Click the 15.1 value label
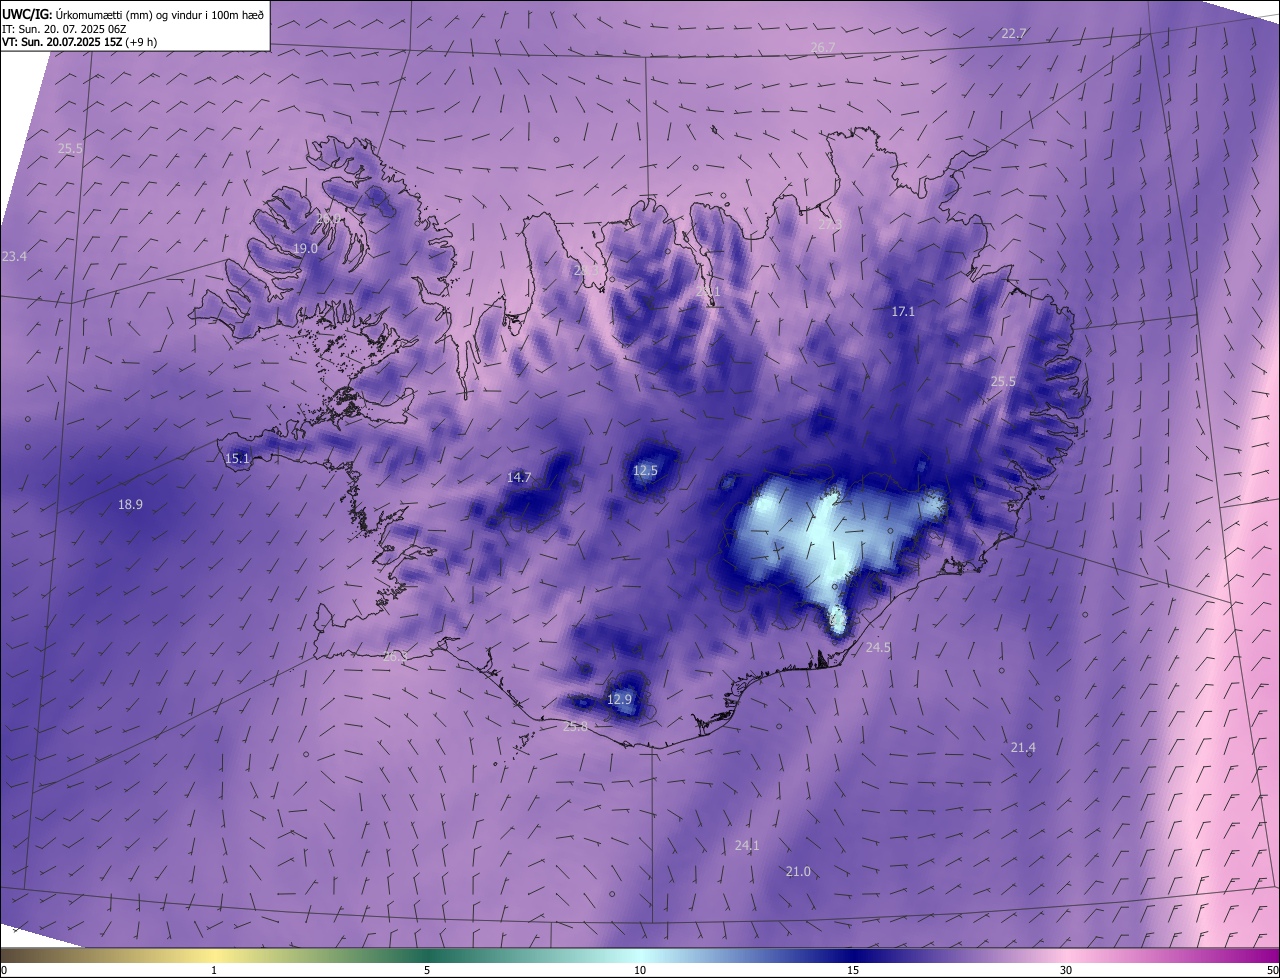Image resolution: width=1280 pixels, height=978 pixels. (x=237, y=459)
